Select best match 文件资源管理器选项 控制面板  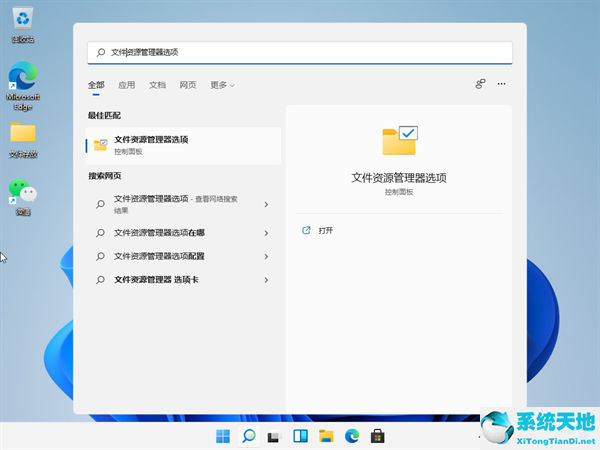(183, 145)
